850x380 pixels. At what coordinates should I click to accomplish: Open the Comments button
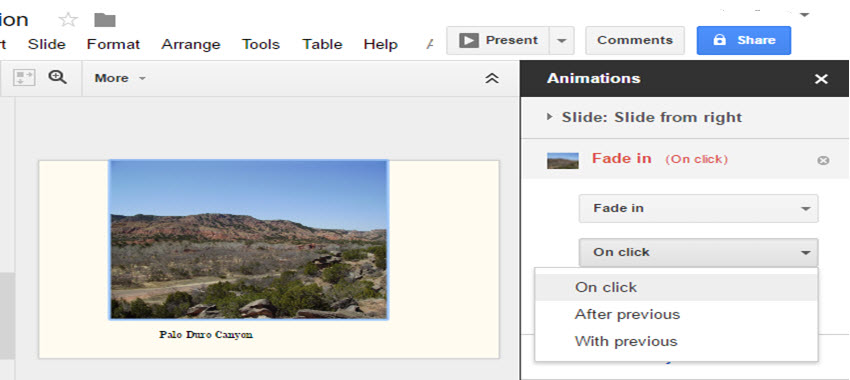pyautogui.click(x=635, y=40)
